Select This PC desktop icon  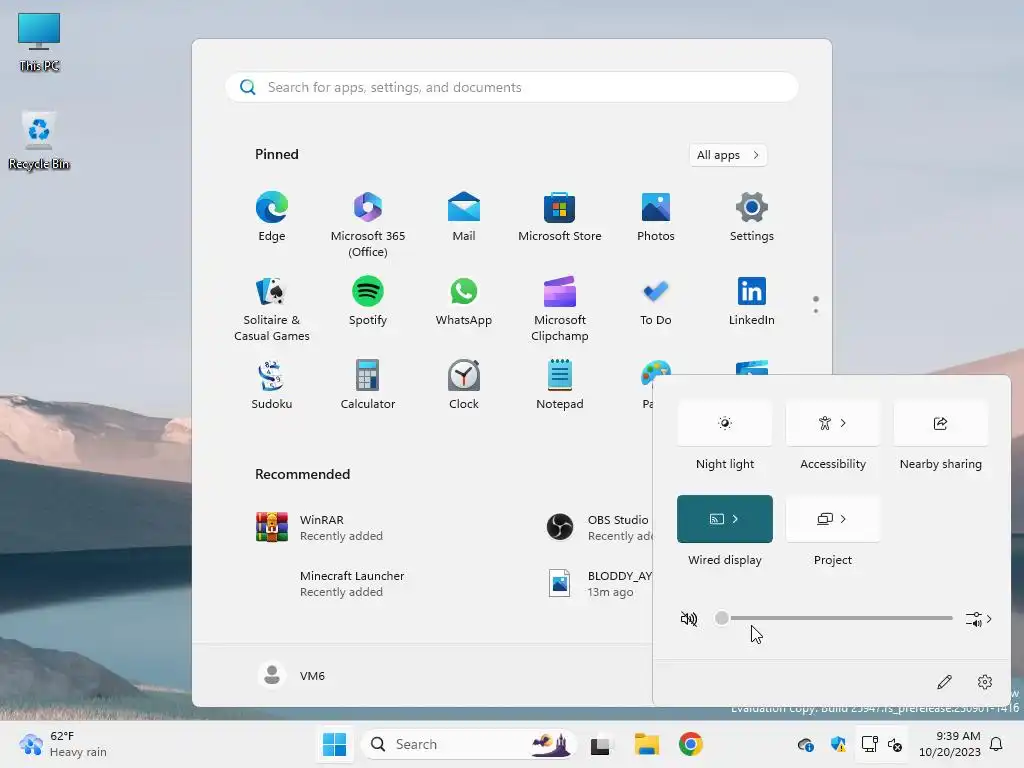(39, 42)
